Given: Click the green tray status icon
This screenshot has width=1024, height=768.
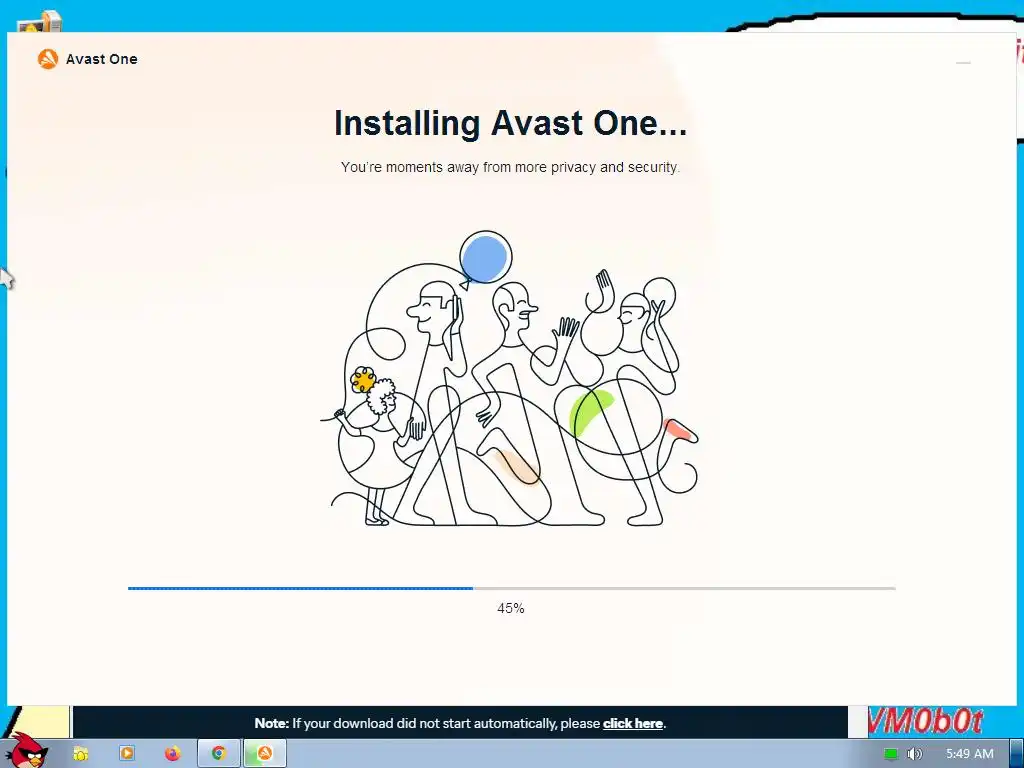Looking at the screenshot, I should point(891,754).
